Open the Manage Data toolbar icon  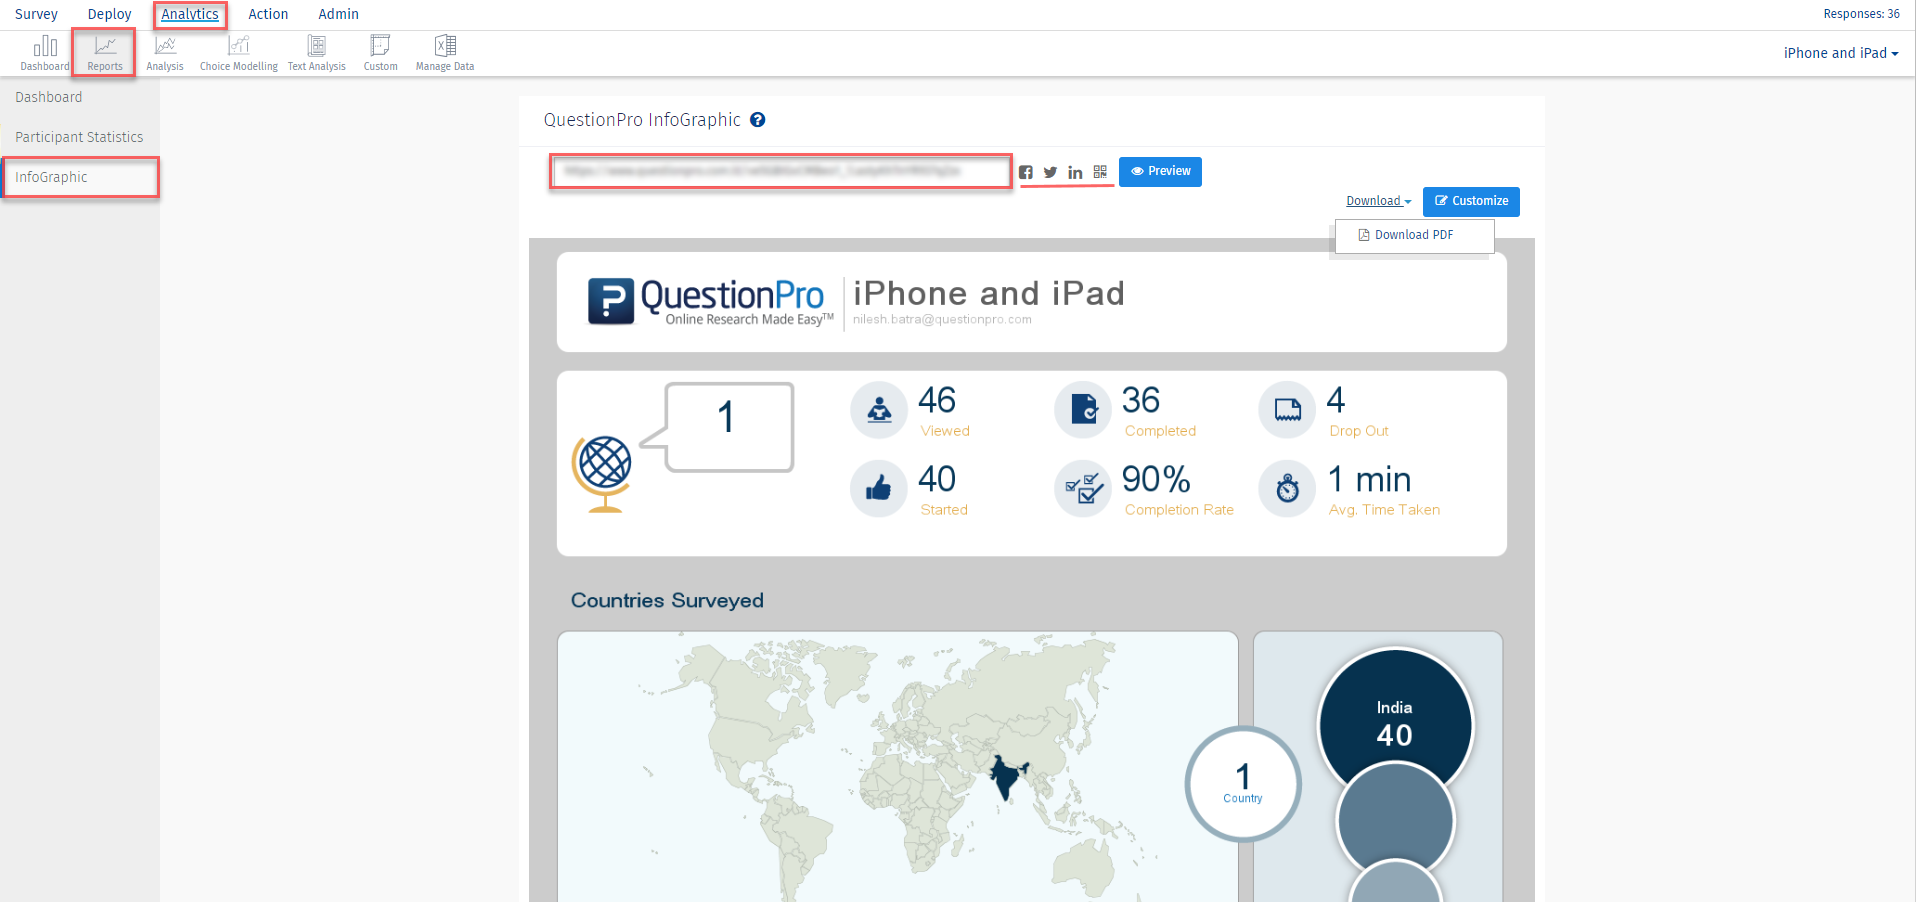click(445, 53)
